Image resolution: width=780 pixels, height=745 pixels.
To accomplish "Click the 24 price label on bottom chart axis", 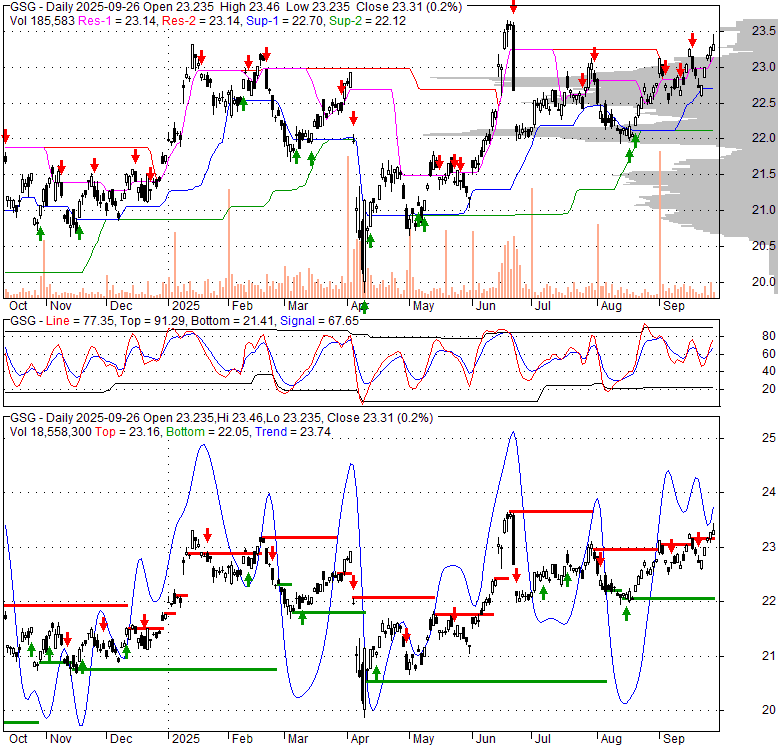I will (x=769, y=492).
